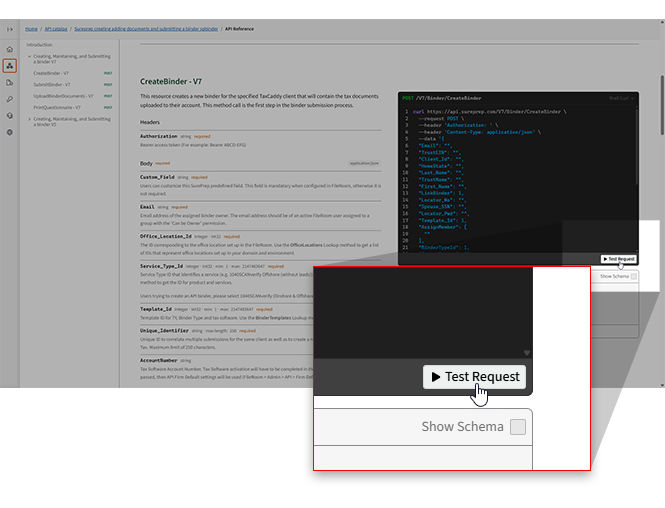Open PrintQuestionnaire - V7 in the tree
Image resolution: width=665 pixels, height=508 pixels.
[57, 108]
